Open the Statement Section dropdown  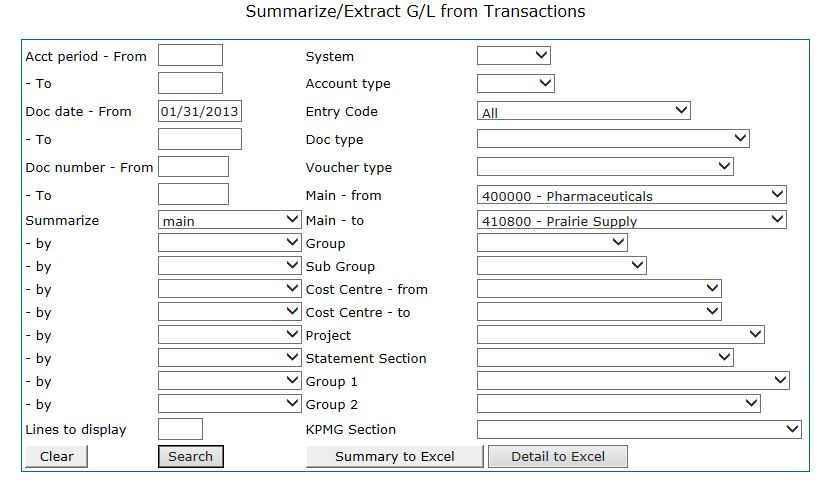(x=605, y=358)
